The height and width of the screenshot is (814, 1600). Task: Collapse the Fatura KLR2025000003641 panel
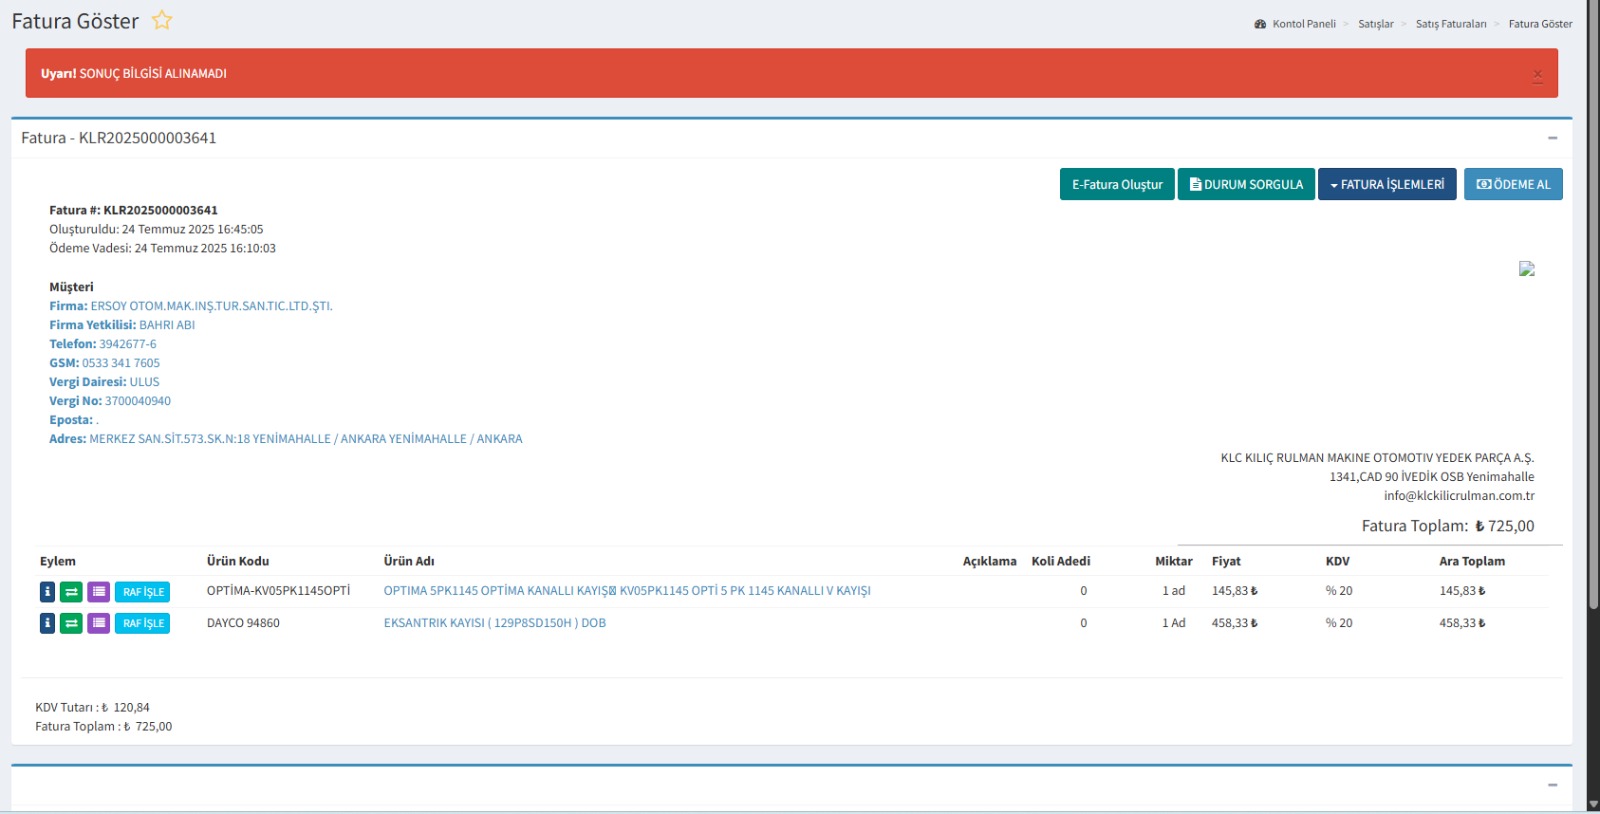pyautogui.click(x=1552, y=138)
